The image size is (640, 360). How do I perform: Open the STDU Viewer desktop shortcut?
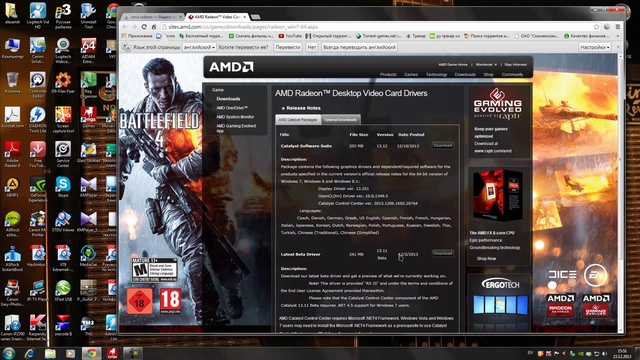point(63,222)
